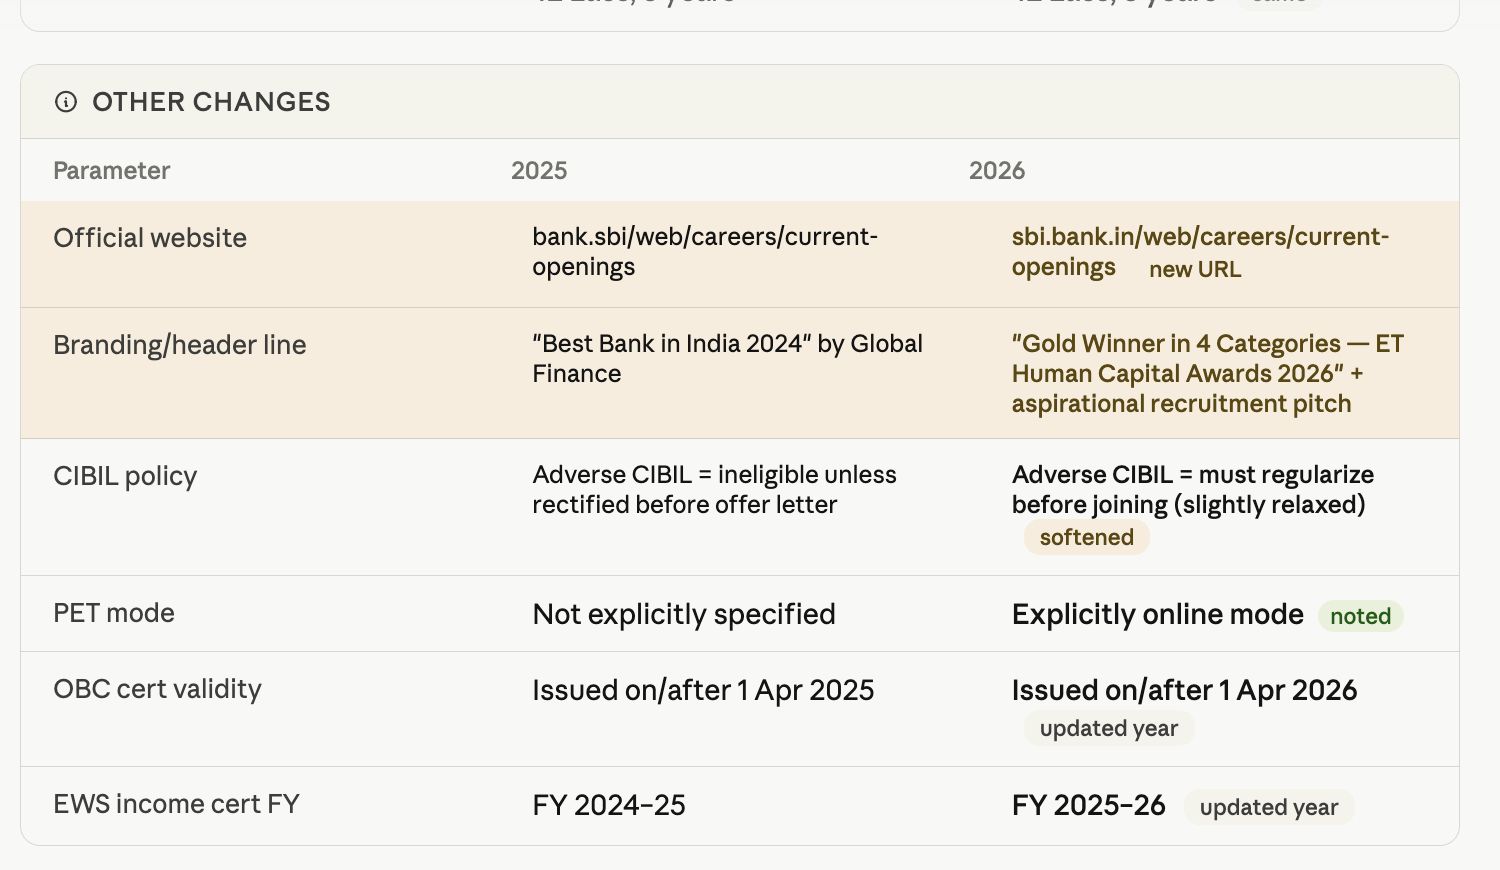Click 'Adverse CIBIL = ineligible unless rectified' text

715,490
